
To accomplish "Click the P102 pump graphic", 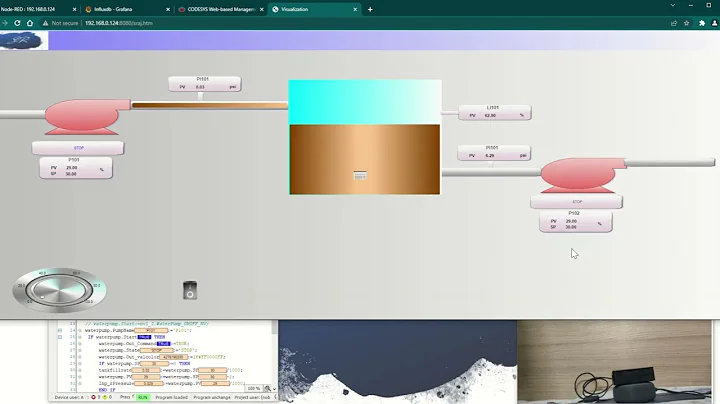I will (583, 175).
